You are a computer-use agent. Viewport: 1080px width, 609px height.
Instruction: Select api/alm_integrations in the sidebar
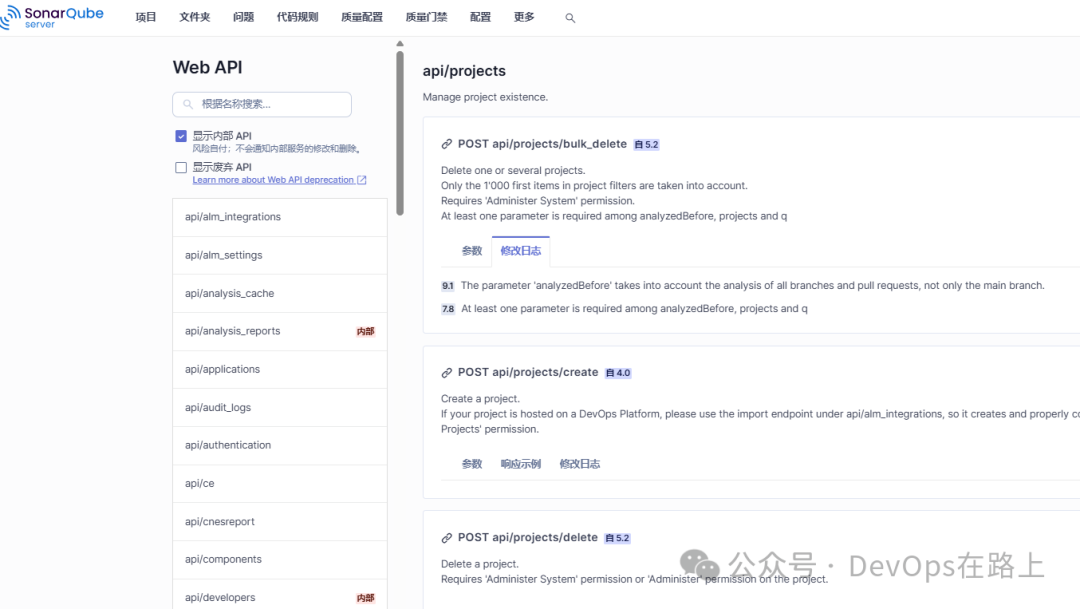click(x=230, y=216)
